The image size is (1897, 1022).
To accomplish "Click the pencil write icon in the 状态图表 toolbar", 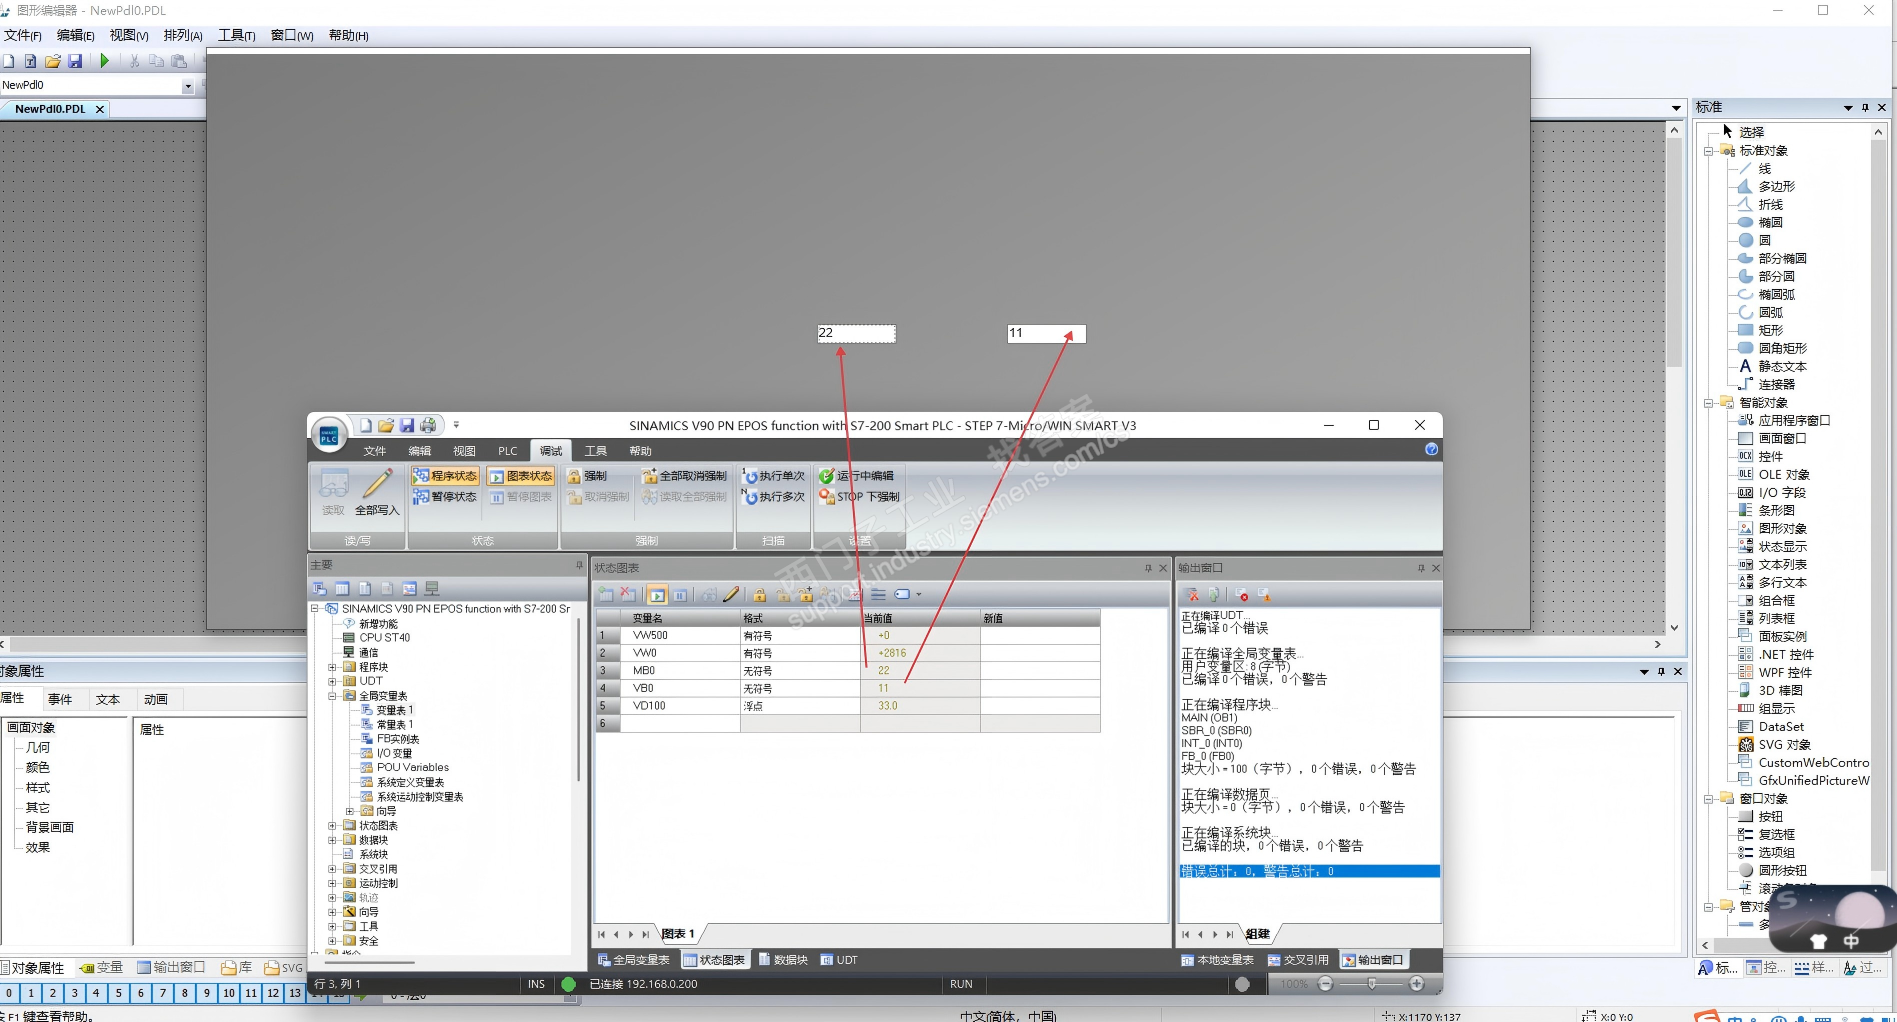I will (x=731, y=594).
